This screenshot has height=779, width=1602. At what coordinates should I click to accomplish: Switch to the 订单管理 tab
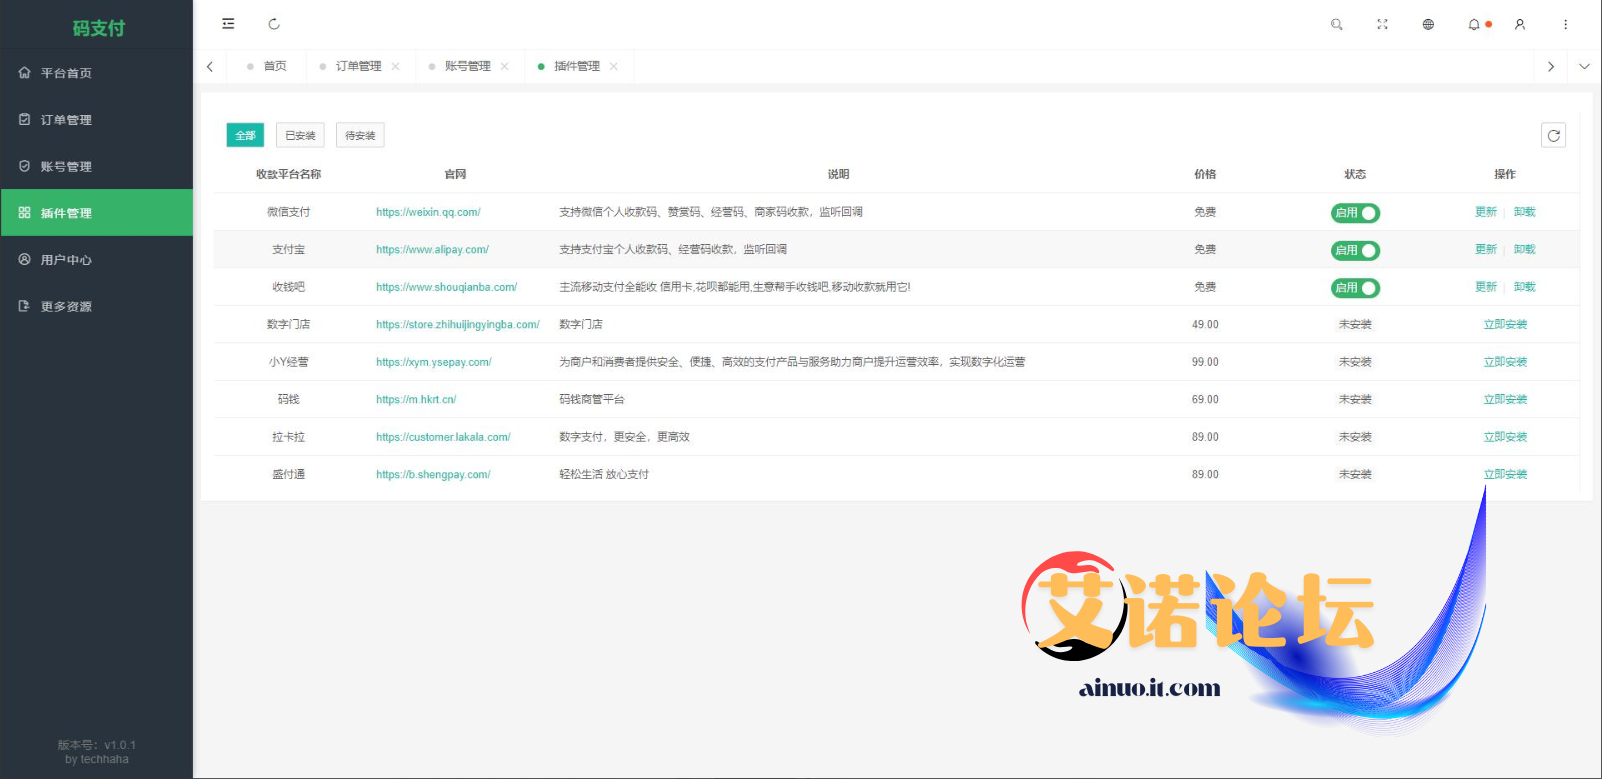click(358, 66)
